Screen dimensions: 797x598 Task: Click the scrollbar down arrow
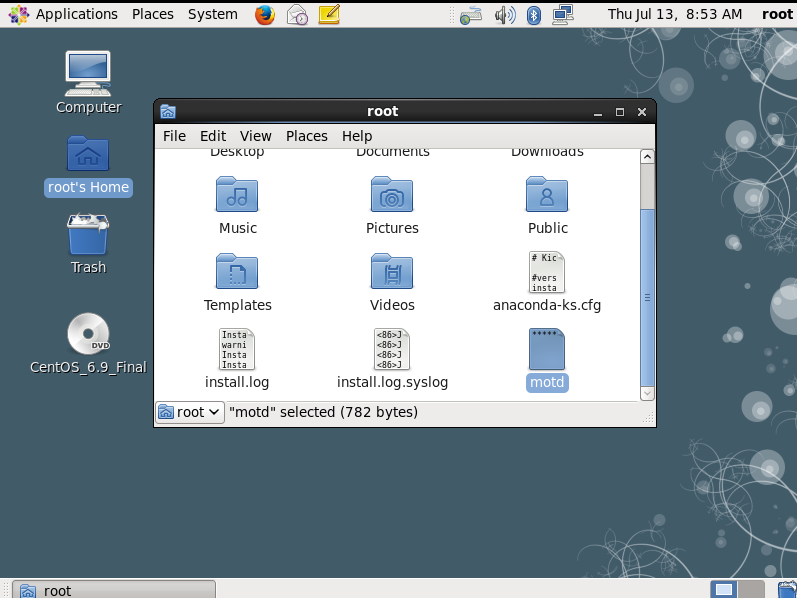[647, 393]
